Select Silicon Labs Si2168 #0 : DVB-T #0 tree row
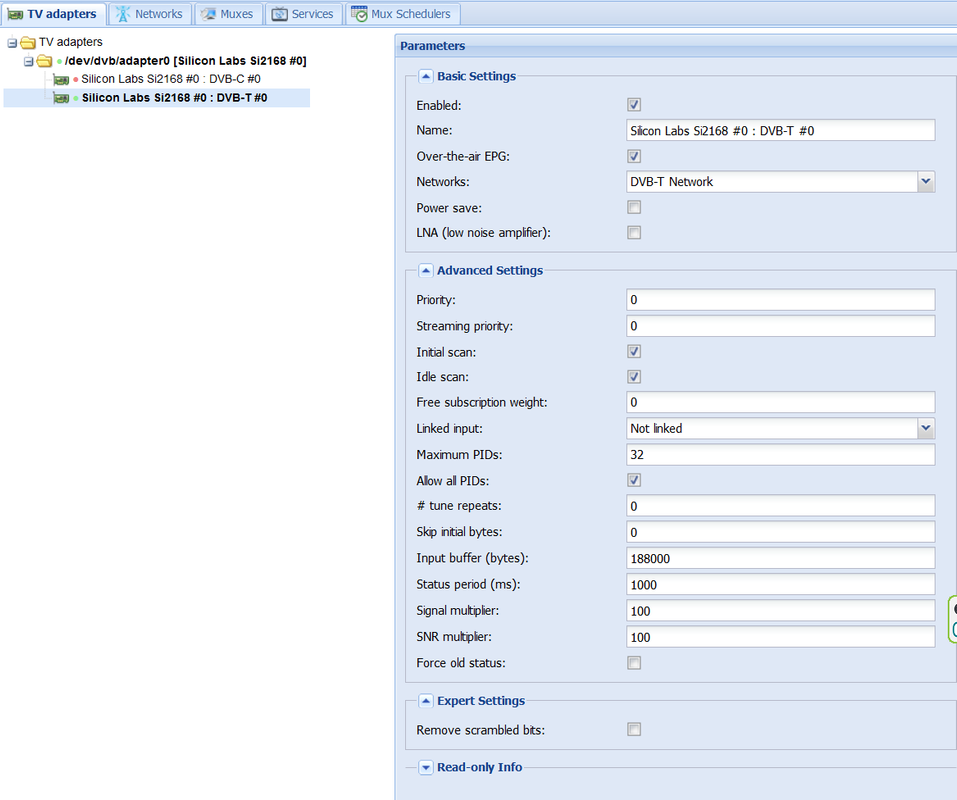 (157, 98)
